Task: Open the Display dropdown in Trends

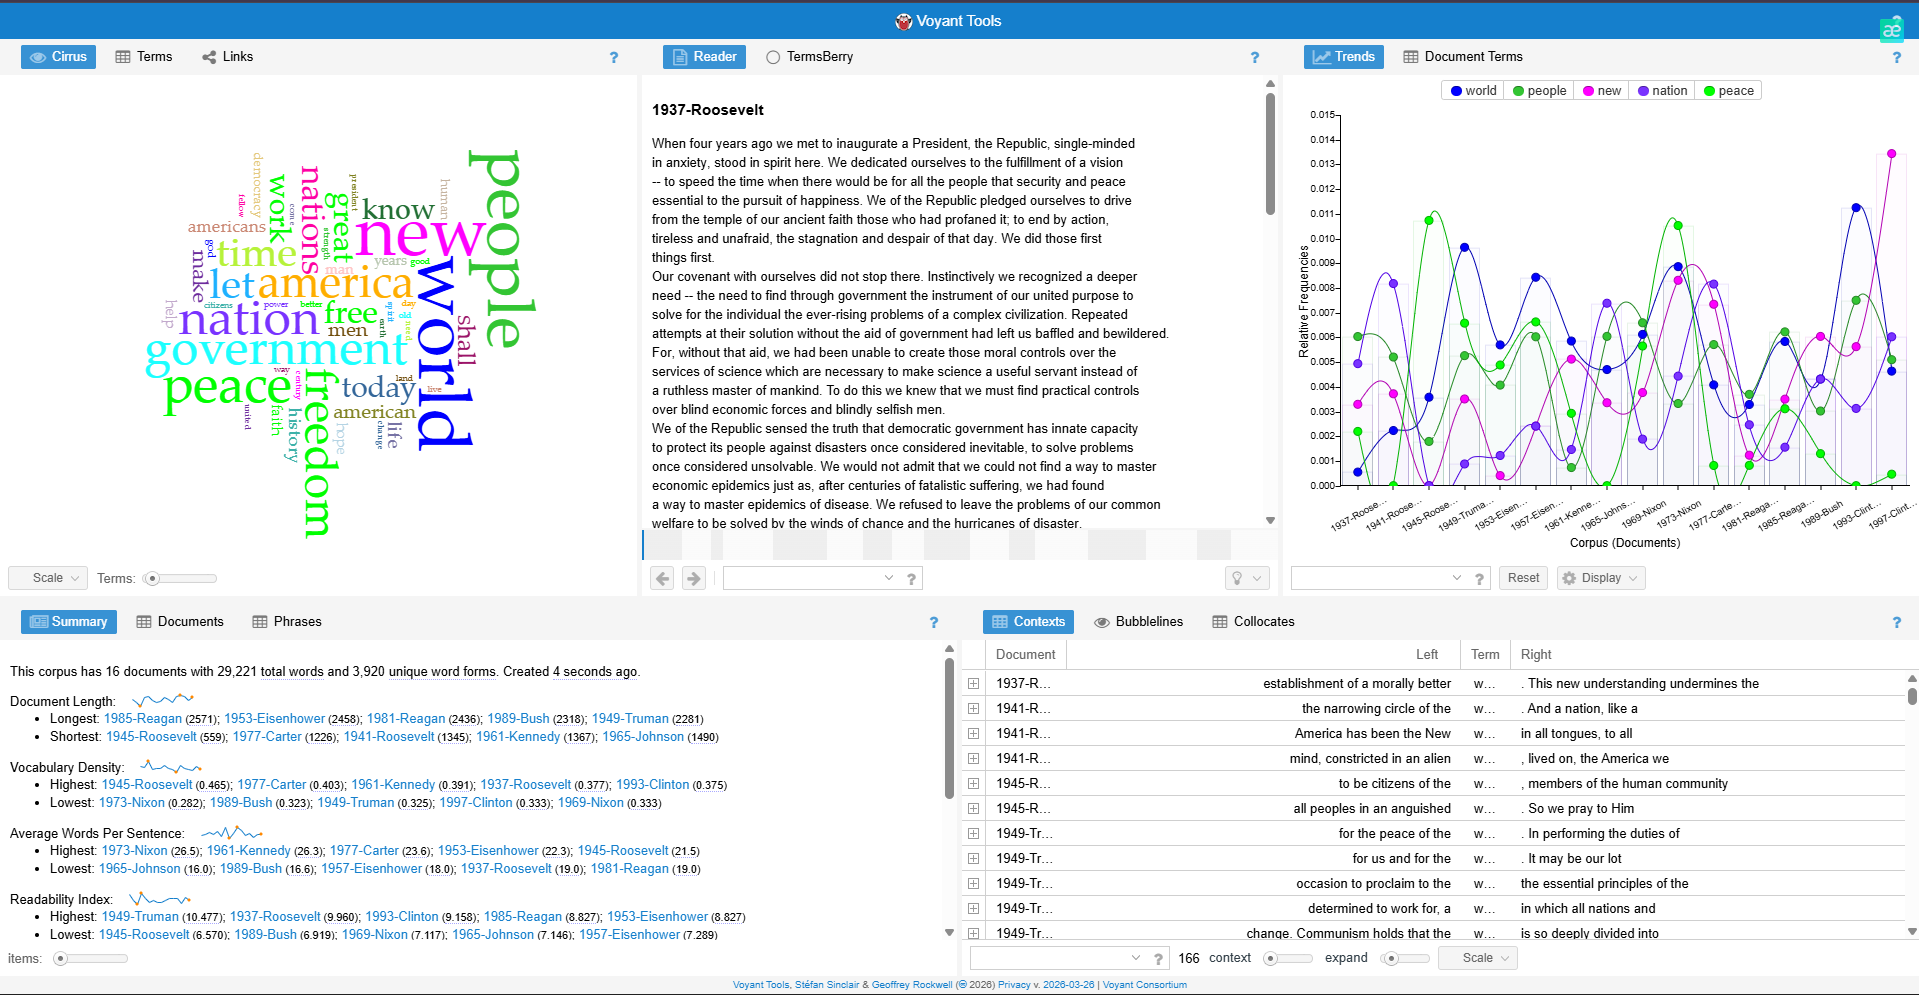Action: [x=1600, y=578]
